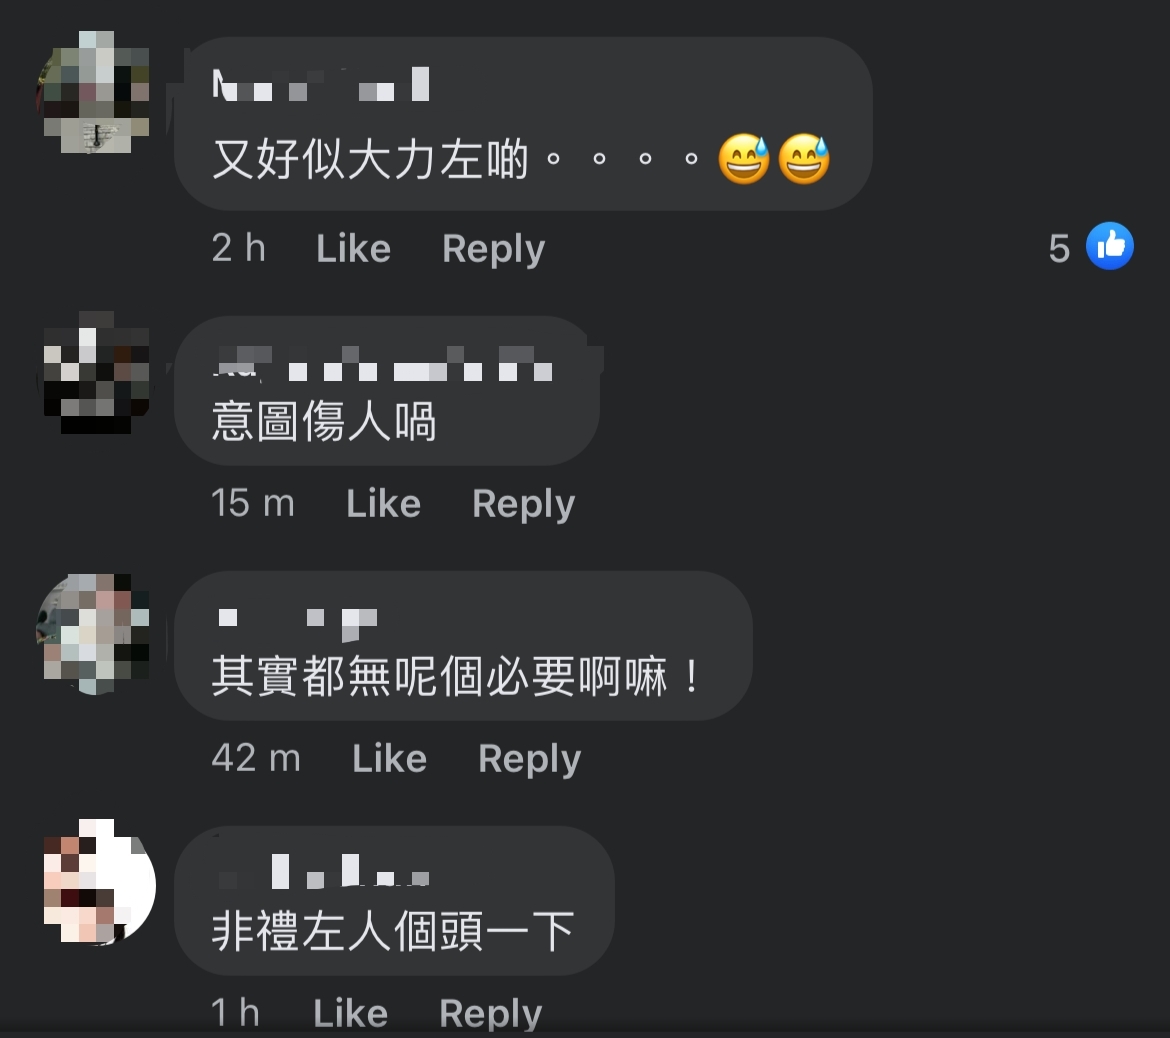The image size is (1170, 1038).
Task: Like the comment posted 1 h ago
Action: pos(351,1013)
